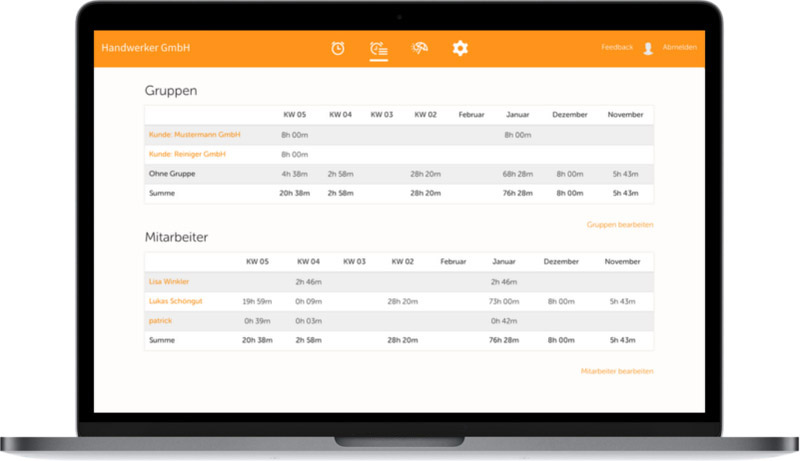Click the 0h 42m cell for patrick

tap(504, 321)
